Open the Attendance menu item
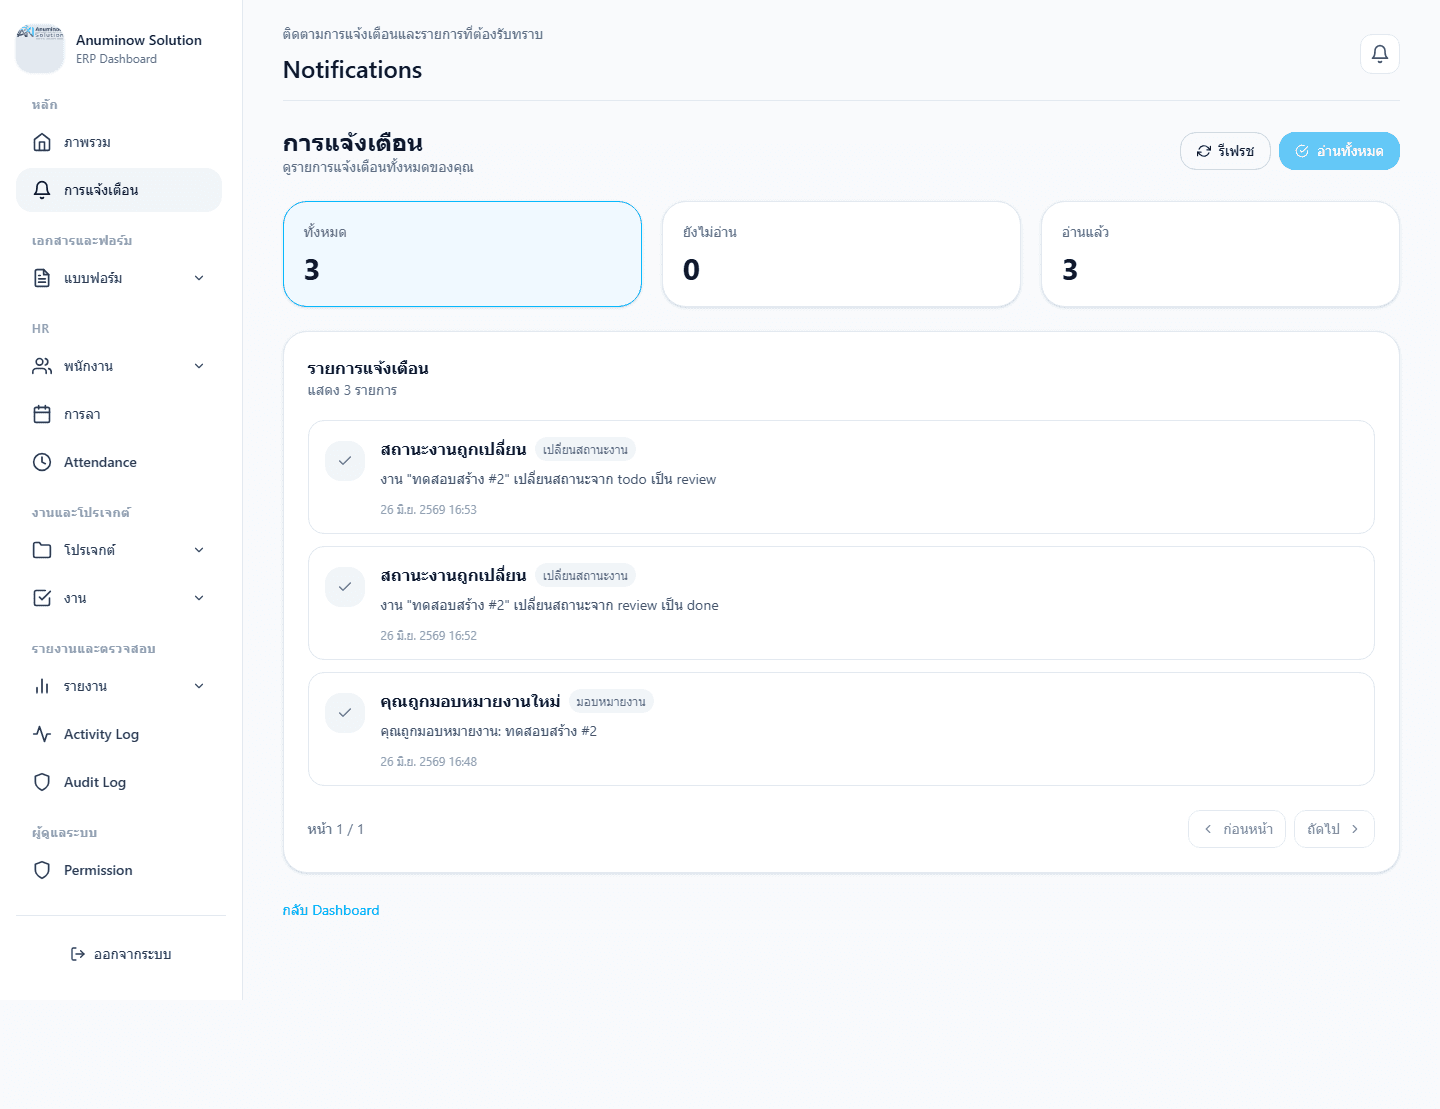1440x1109 pixels. [119, 462]
